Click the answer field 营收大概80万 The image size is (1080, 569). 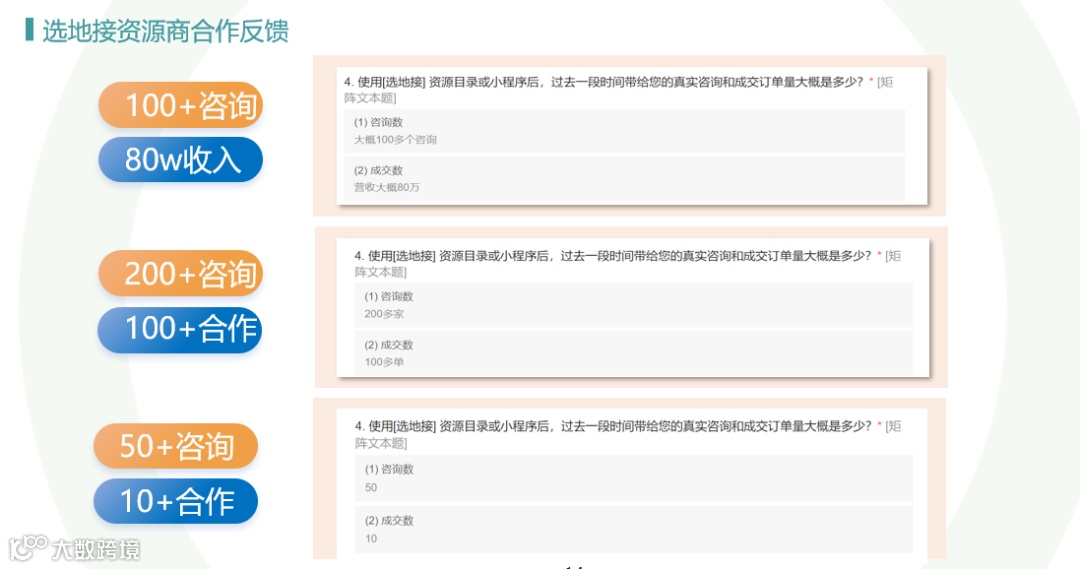pos(386,187)
